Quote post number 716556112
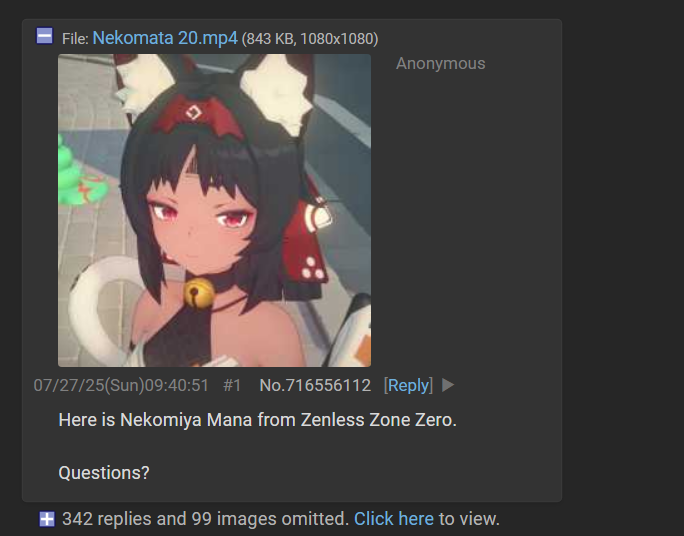This screenshot has height=536, width=684. pos(328,386)
